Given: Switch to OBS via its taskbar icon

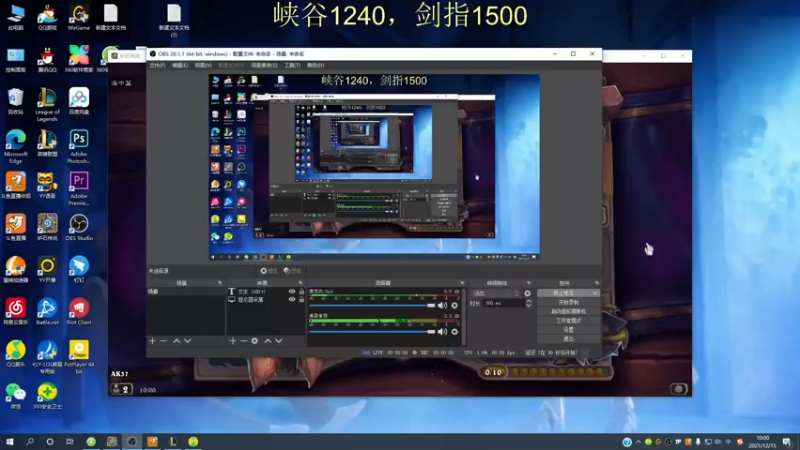Looking at the screenshot, I should pos(132,441).
